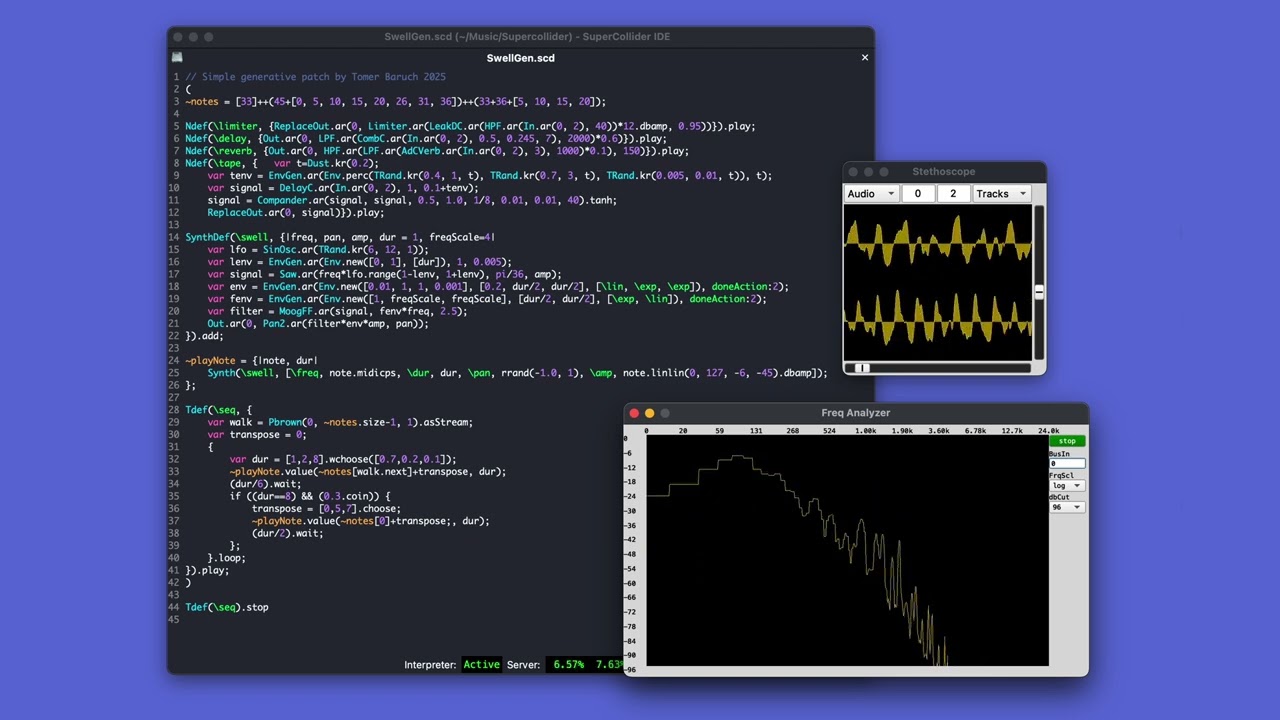
Task: Click line number 45 in the editor gutter
Action: (175, 619)
